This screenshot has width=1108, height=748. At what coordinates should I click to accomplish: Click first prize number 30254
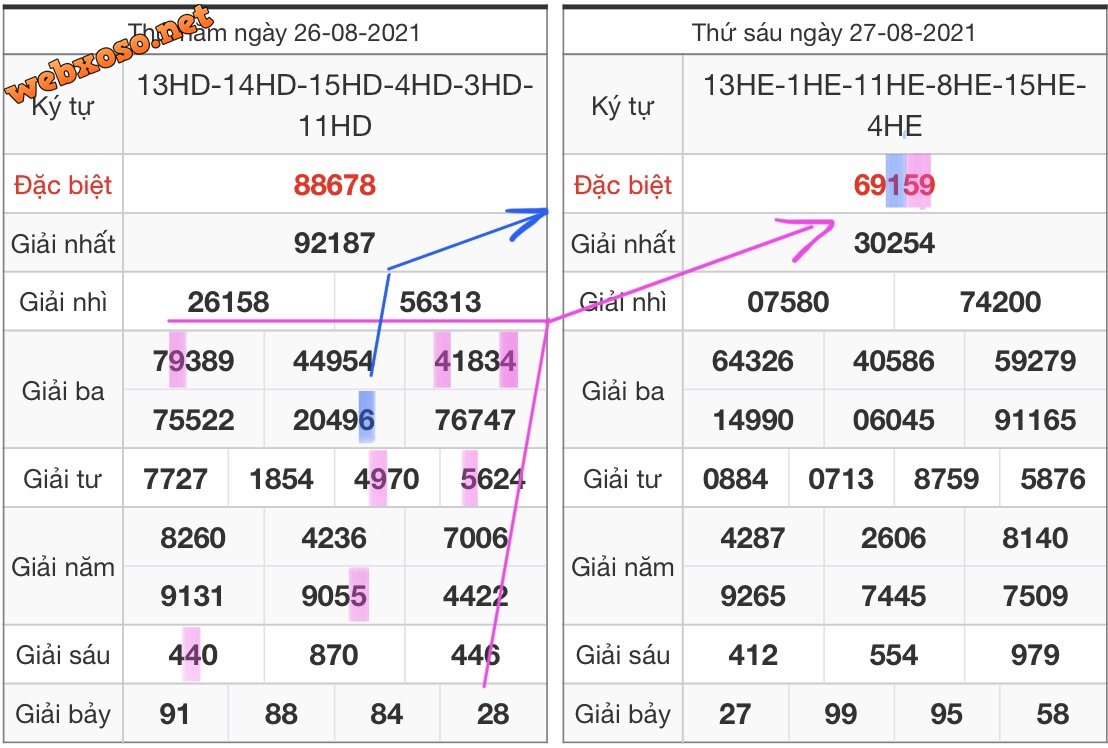coord(894,244)
